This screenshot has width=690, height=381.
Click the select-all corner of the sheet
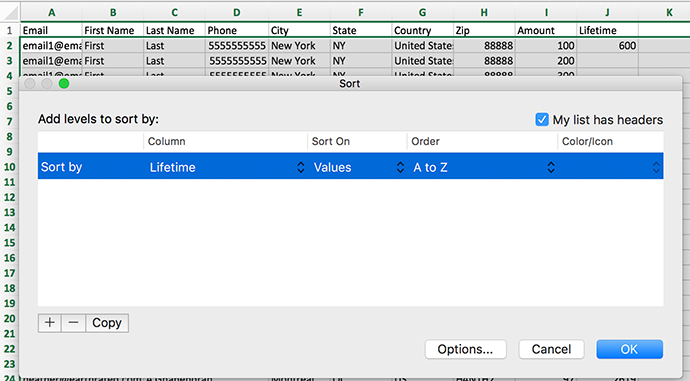pyautogui.click(x=10, y=12)
